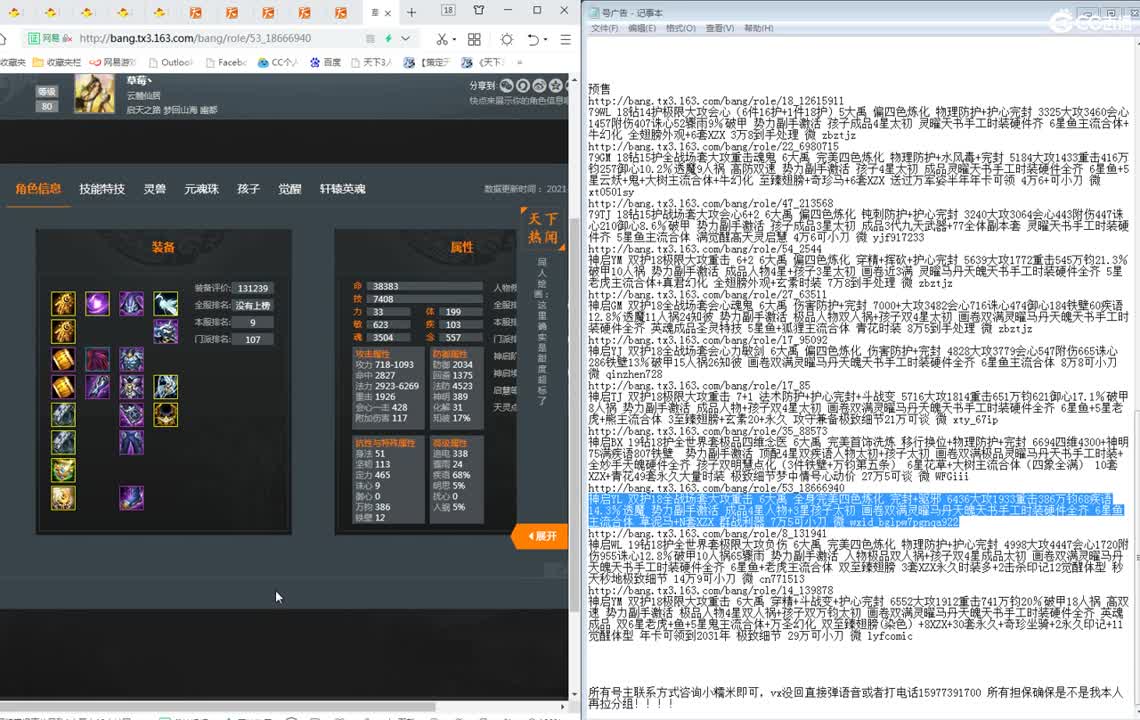
Task: Click the purple orb equipment icon
Action: (x=97, y=303)
